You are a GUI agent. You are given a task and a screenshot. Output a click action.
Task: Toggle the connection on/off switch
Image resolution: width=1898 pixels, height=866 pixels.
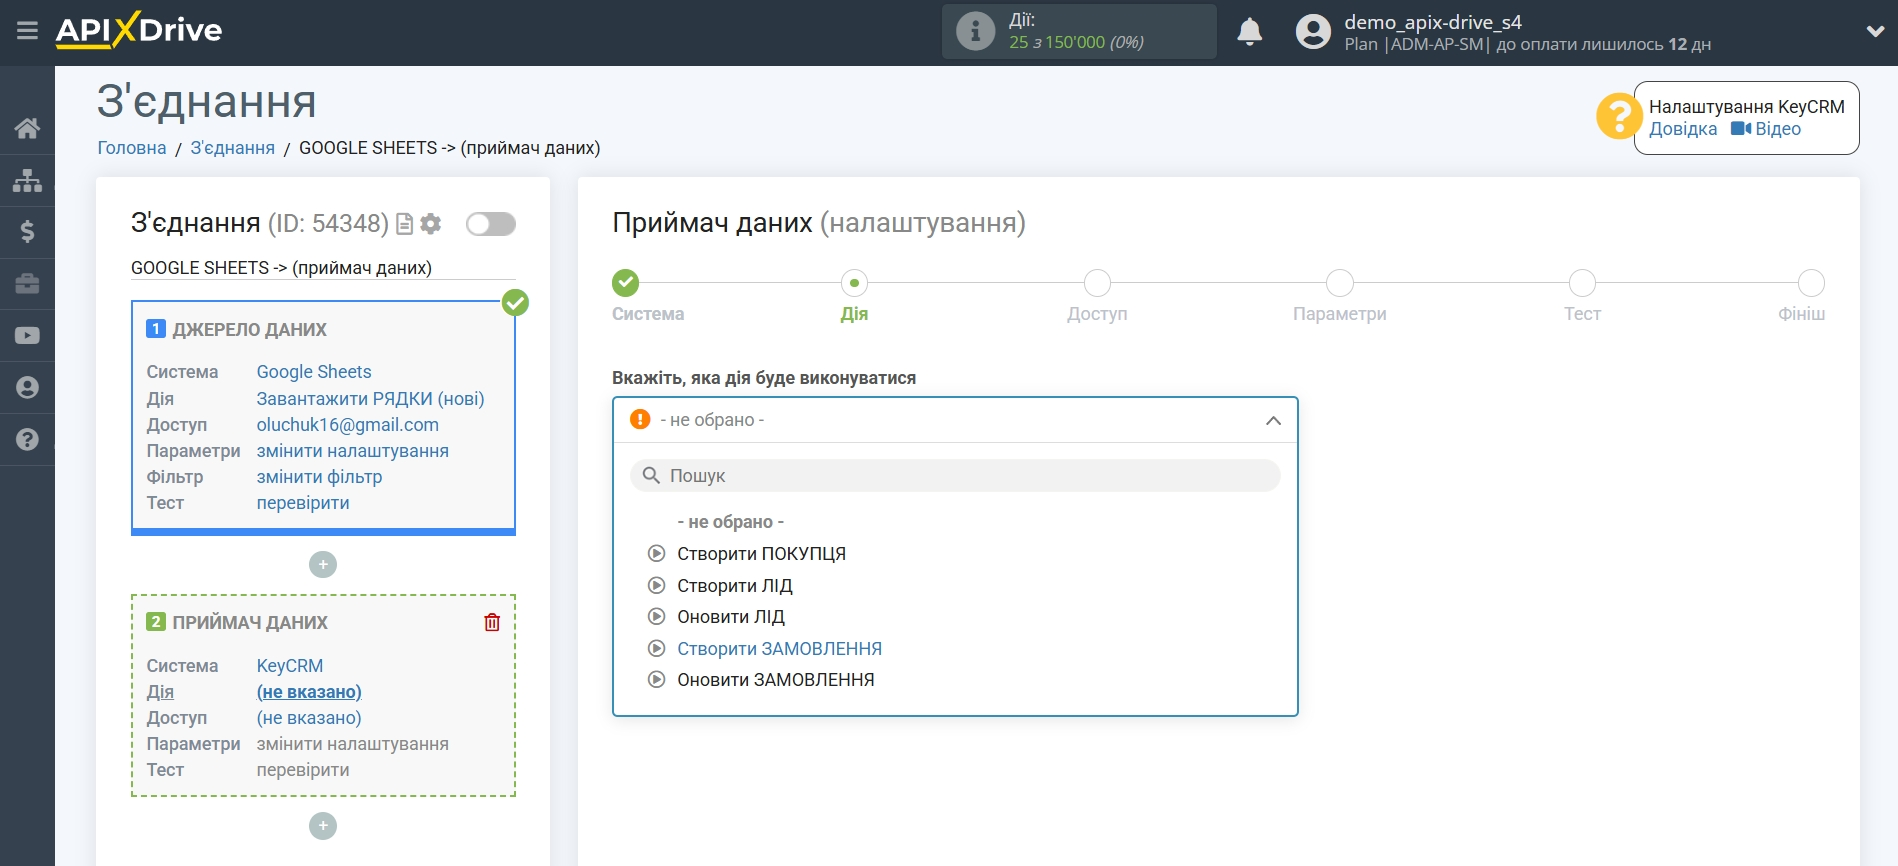tap(491, 224)
